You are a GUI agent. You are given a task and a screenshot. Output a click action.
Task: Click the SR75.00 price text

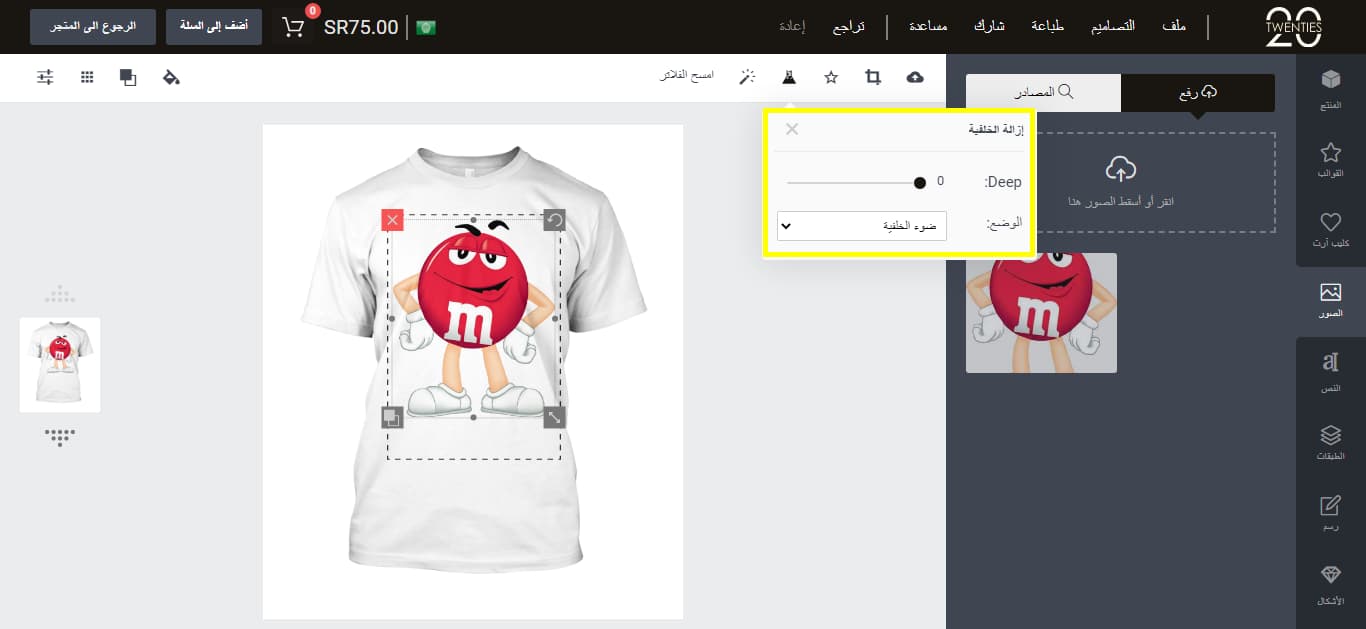point(361,27)
